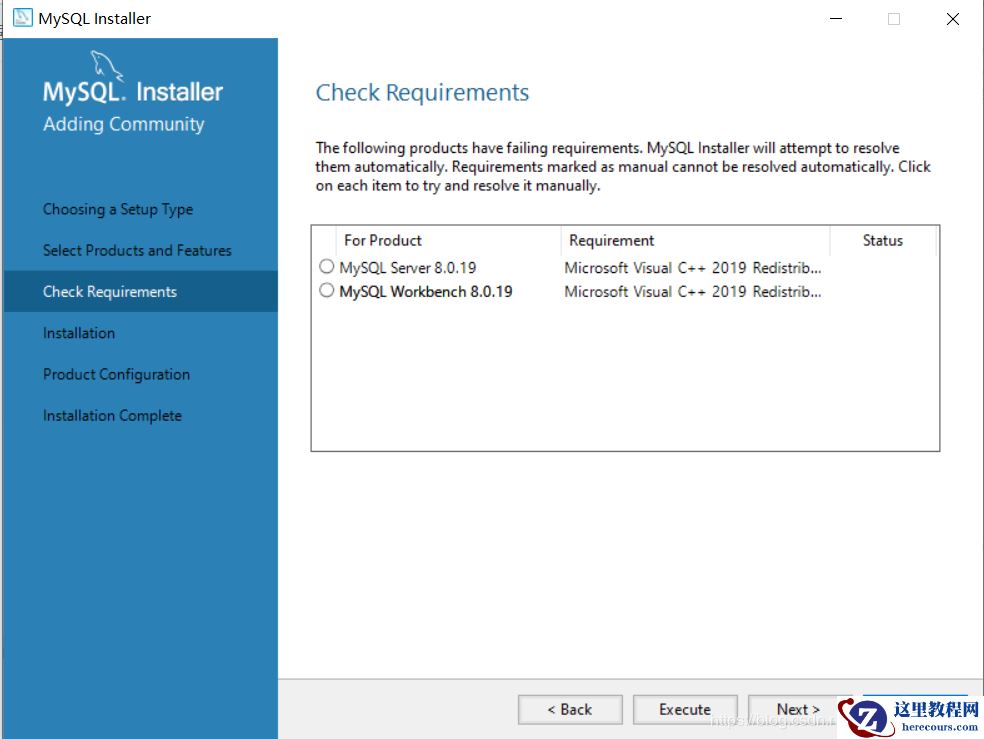984x739 pixels.
Task: Click the Status column header
Action: [x=883, y=240]
